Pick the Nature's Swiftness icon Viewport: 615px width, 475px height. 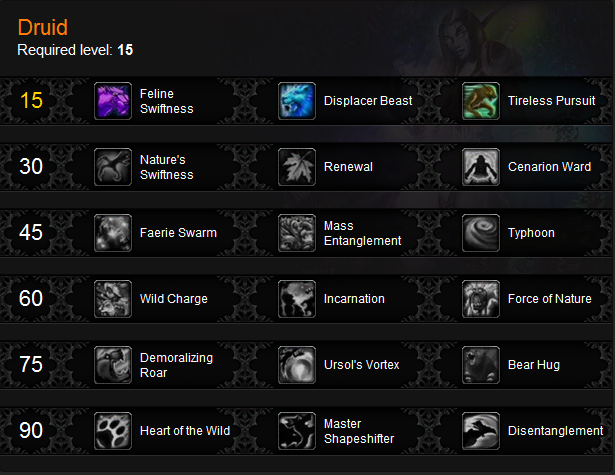[x=113, y=167]
